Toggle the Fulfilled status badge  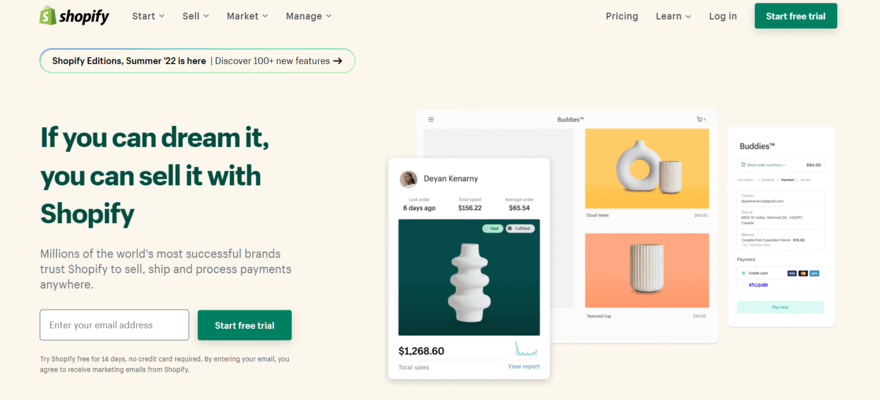[x=520, y=229]
